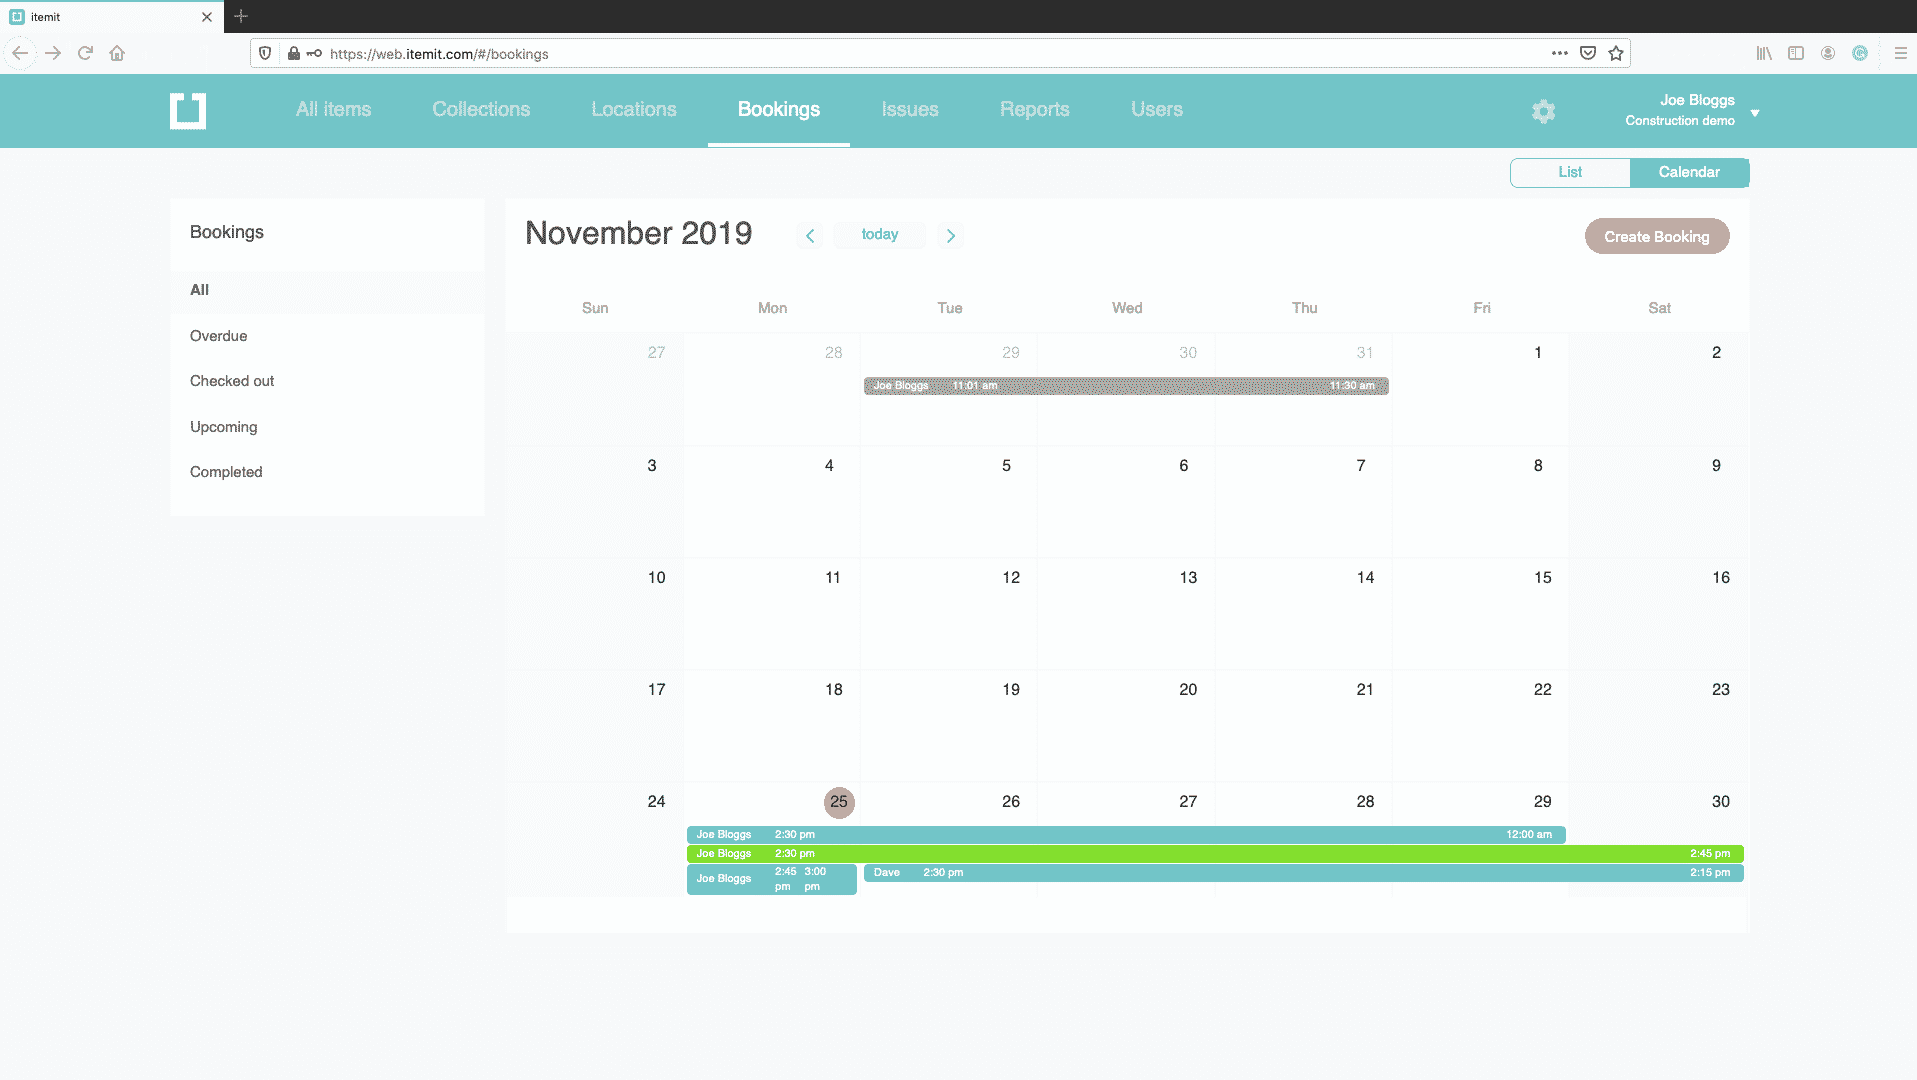Navigate back with the back arrow

20,53
